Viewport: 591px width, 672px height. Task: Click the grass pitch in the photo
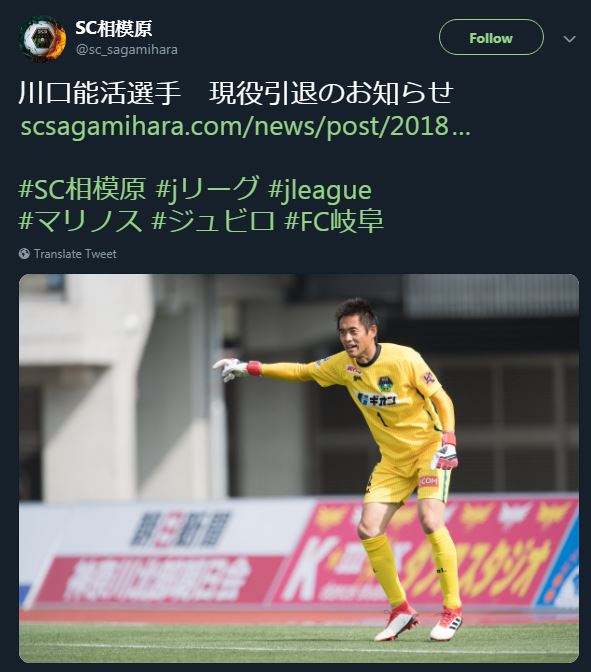pyautogui.click(x=299, y=641)
